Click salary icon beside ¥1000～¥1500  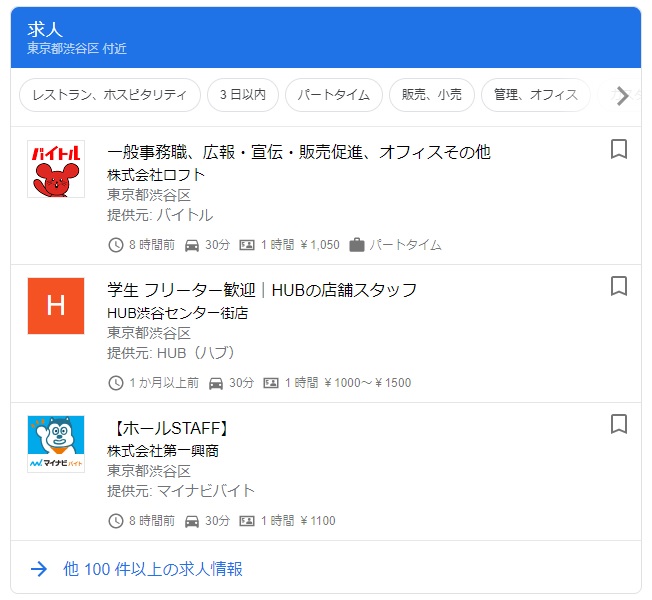[271, 383]
